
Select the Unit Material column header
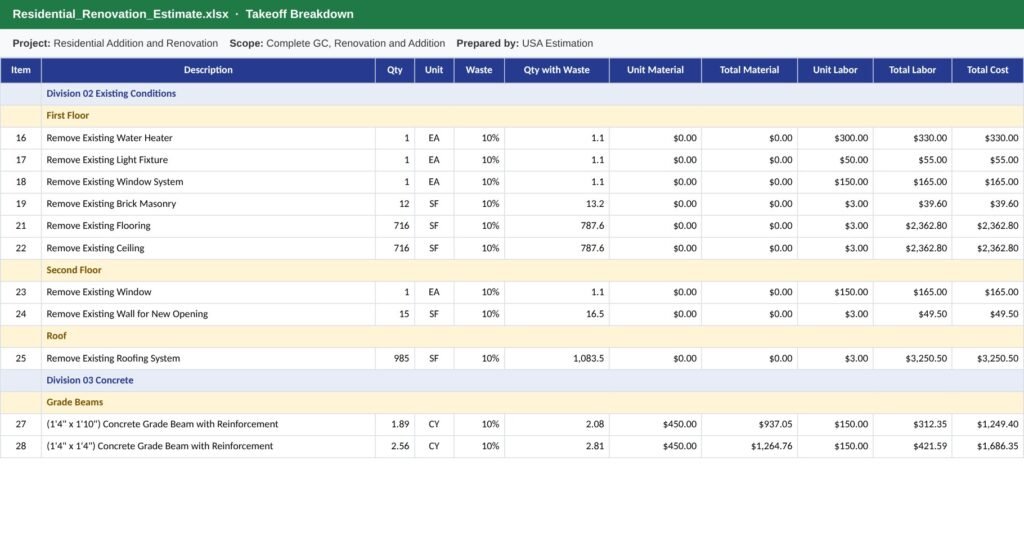tap(655, 70)
